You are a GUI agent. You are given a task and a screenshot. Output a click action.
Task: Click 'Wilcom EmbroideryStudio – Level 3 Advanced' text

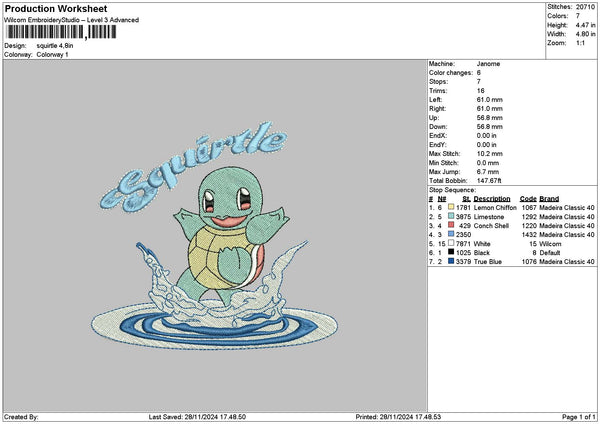pyautogui.click(x=72, y=20)
